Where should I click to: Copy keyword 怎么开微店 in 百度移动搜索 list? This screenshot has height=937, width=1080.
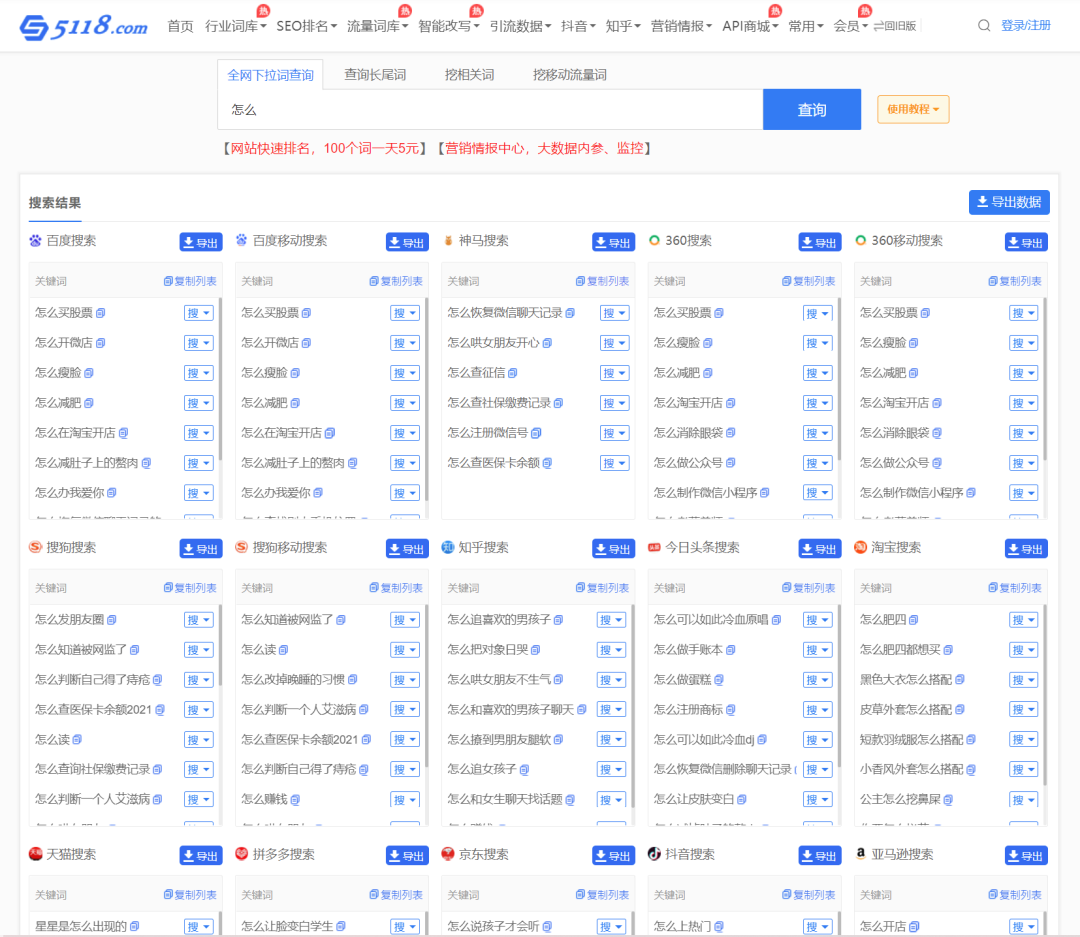point(307,342)
